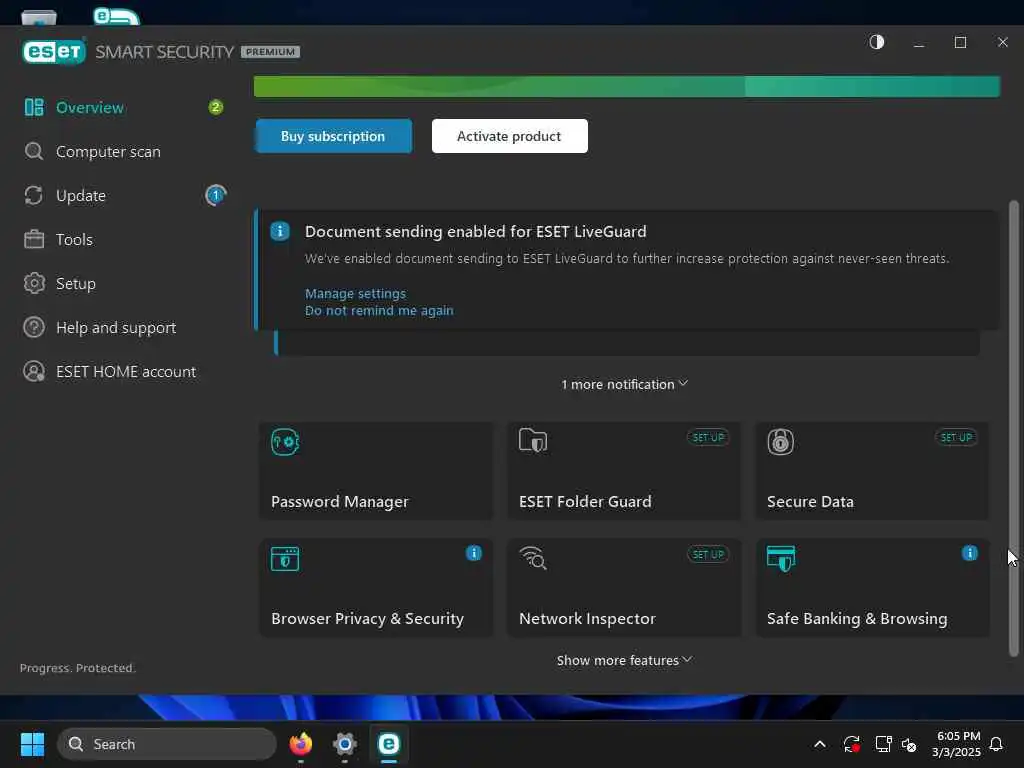Open Firefox from the taskbar
Viewport: 1024px width, 768px height.
[300, 744]
